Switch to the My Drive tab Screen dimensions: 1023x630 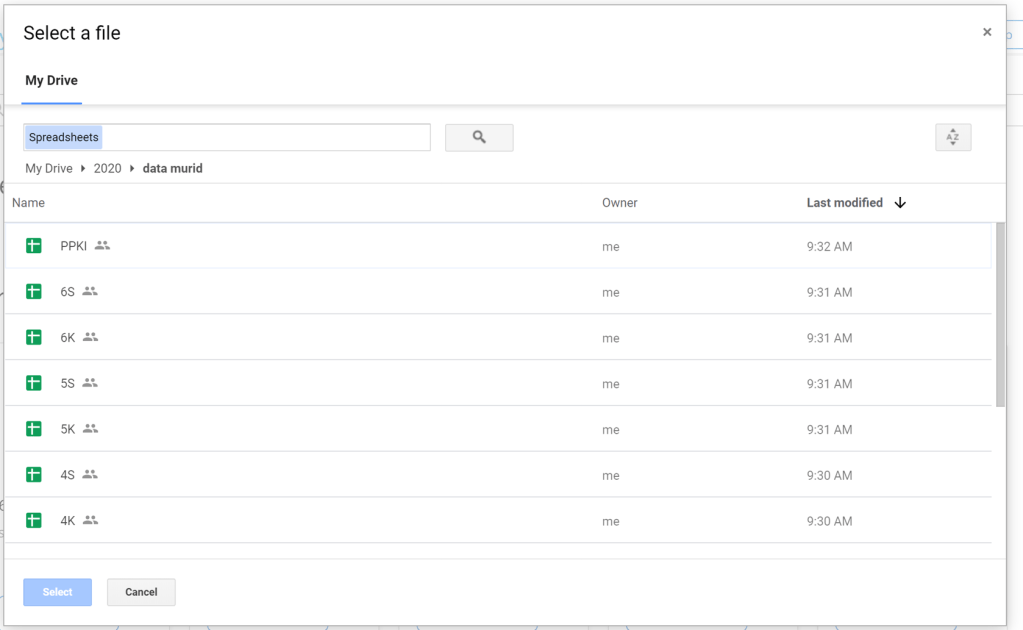pos(51,81)
